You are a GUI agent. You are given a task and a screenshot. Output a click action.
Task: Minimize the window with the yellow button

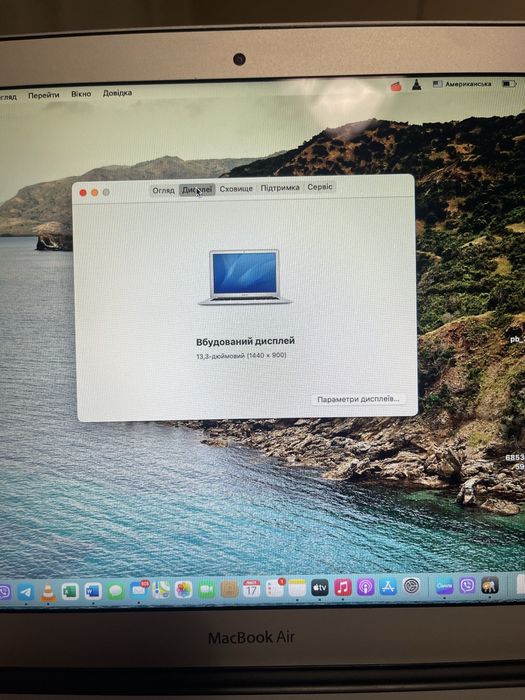(95, 192)
